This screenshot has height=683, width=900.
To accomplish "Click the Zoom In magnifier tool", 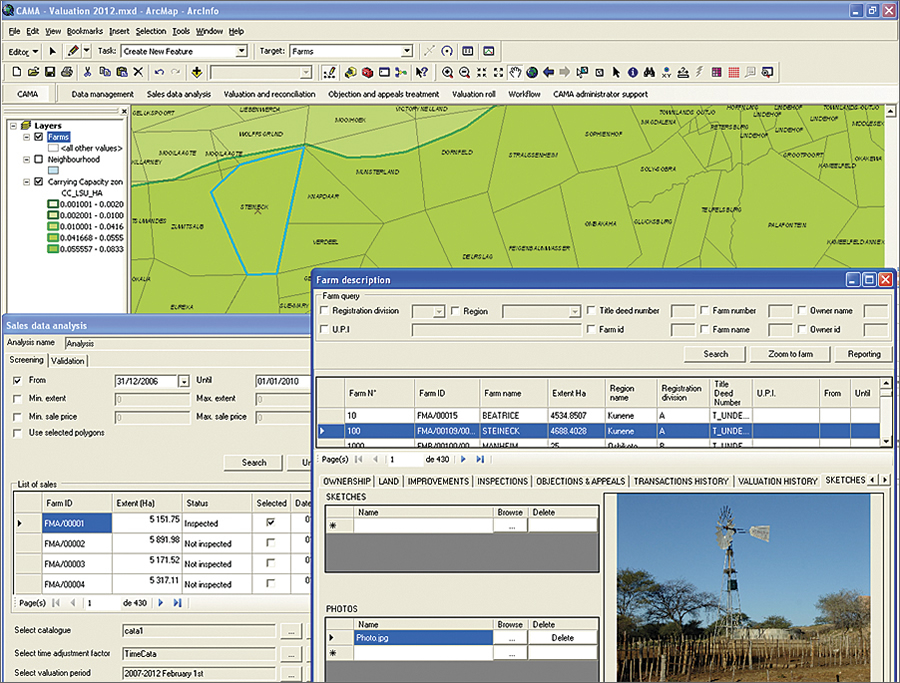I will coord(447,73).
